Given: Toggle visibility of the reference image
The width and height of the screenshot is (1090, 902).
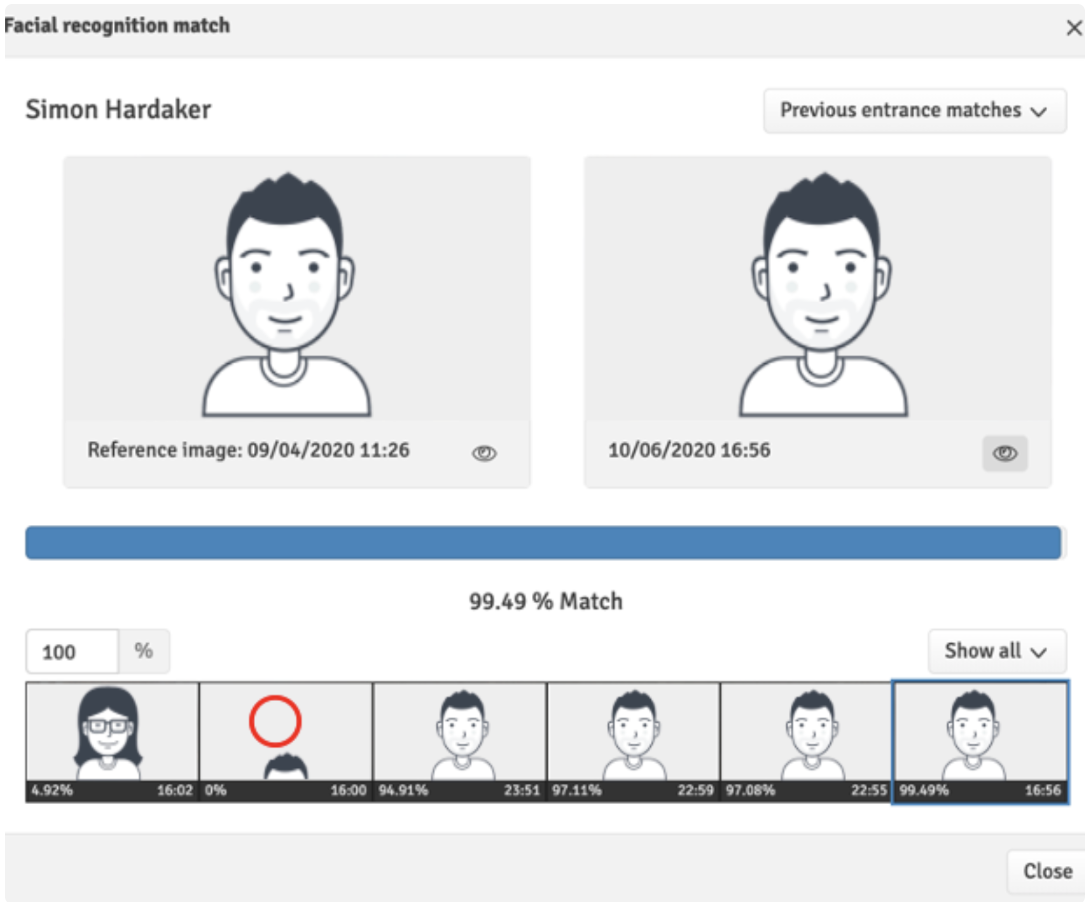Looking at the screenshot, I should 484,453.
